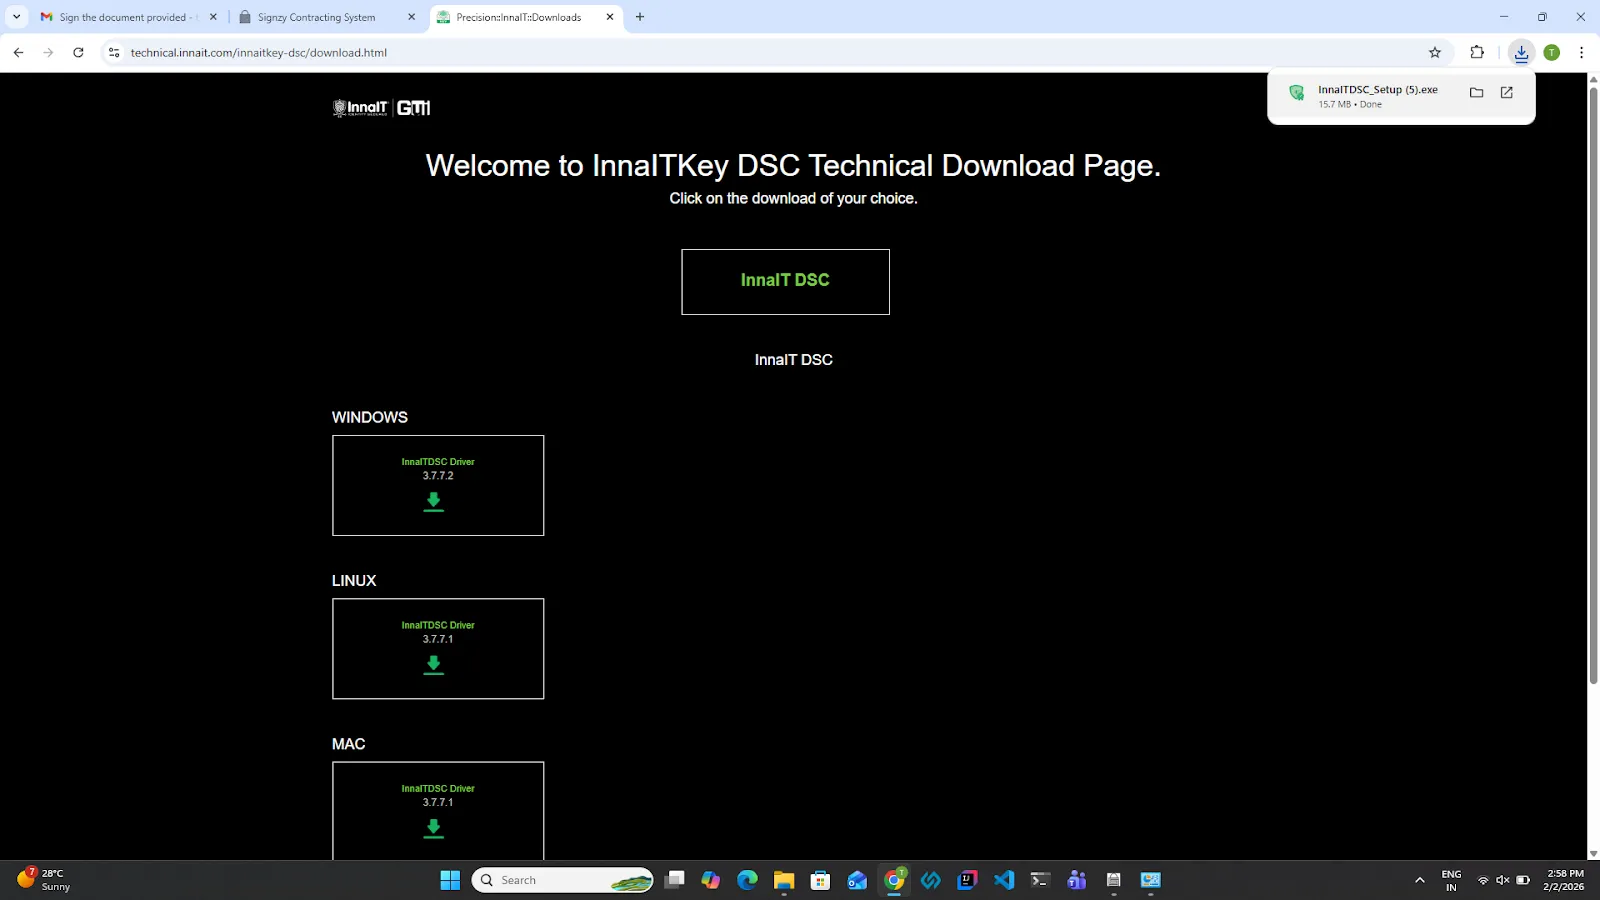
Task: Reload the current page
Action: 78,53
